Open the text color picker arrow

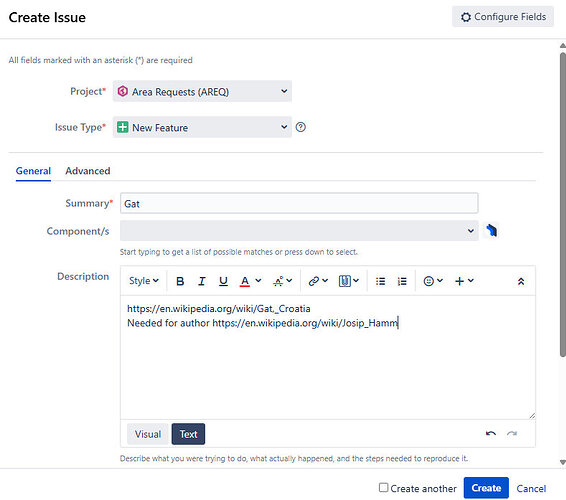pos(258,281)
